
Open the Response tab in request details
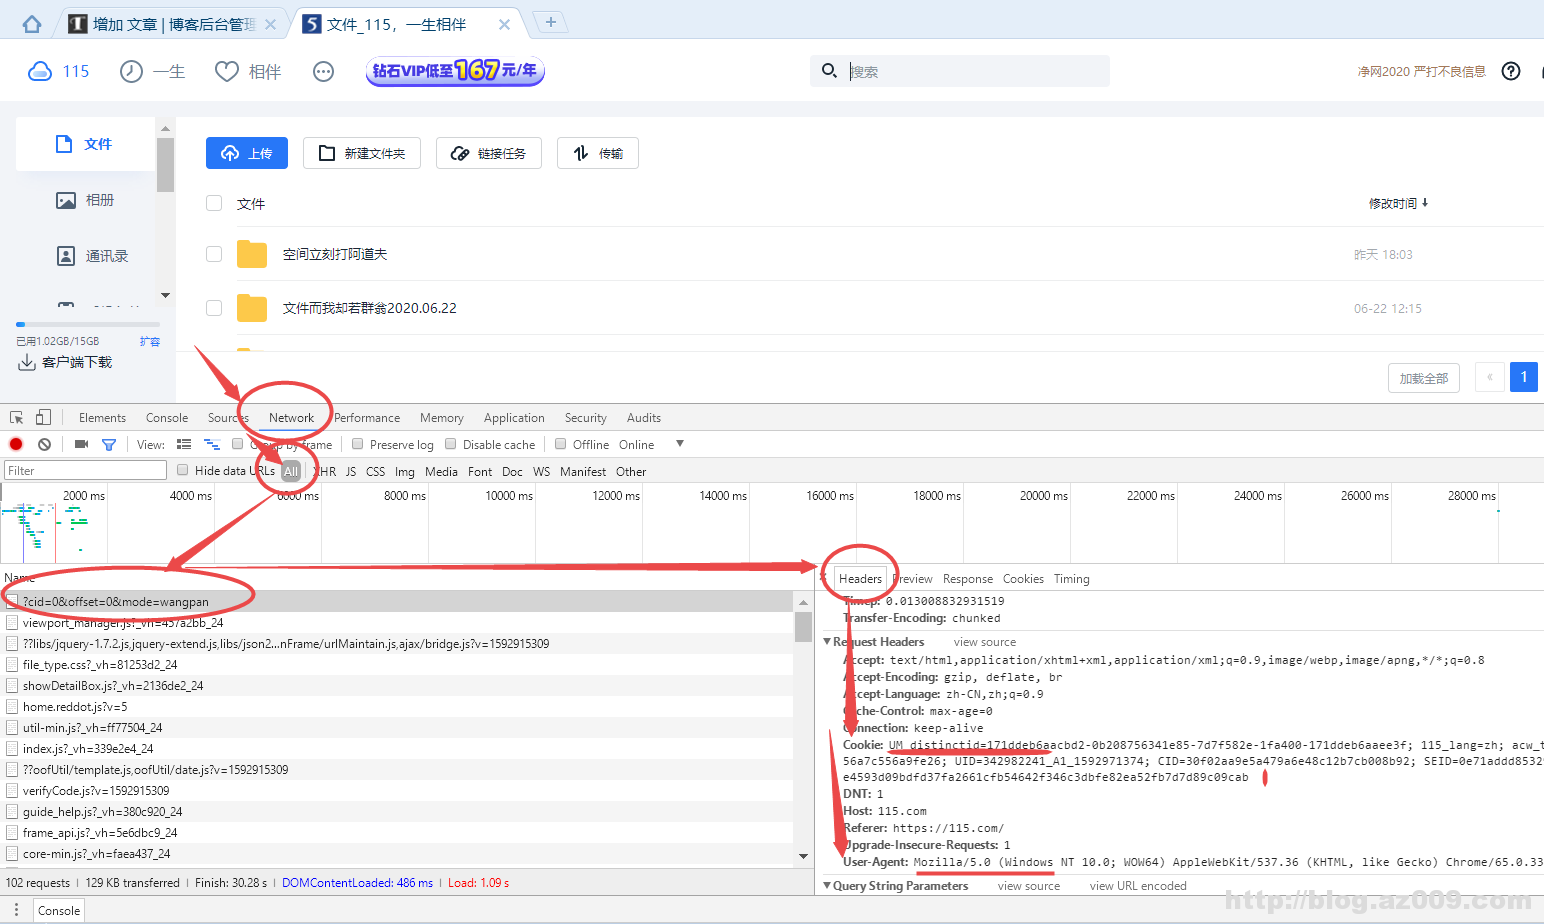pos(967,579)
